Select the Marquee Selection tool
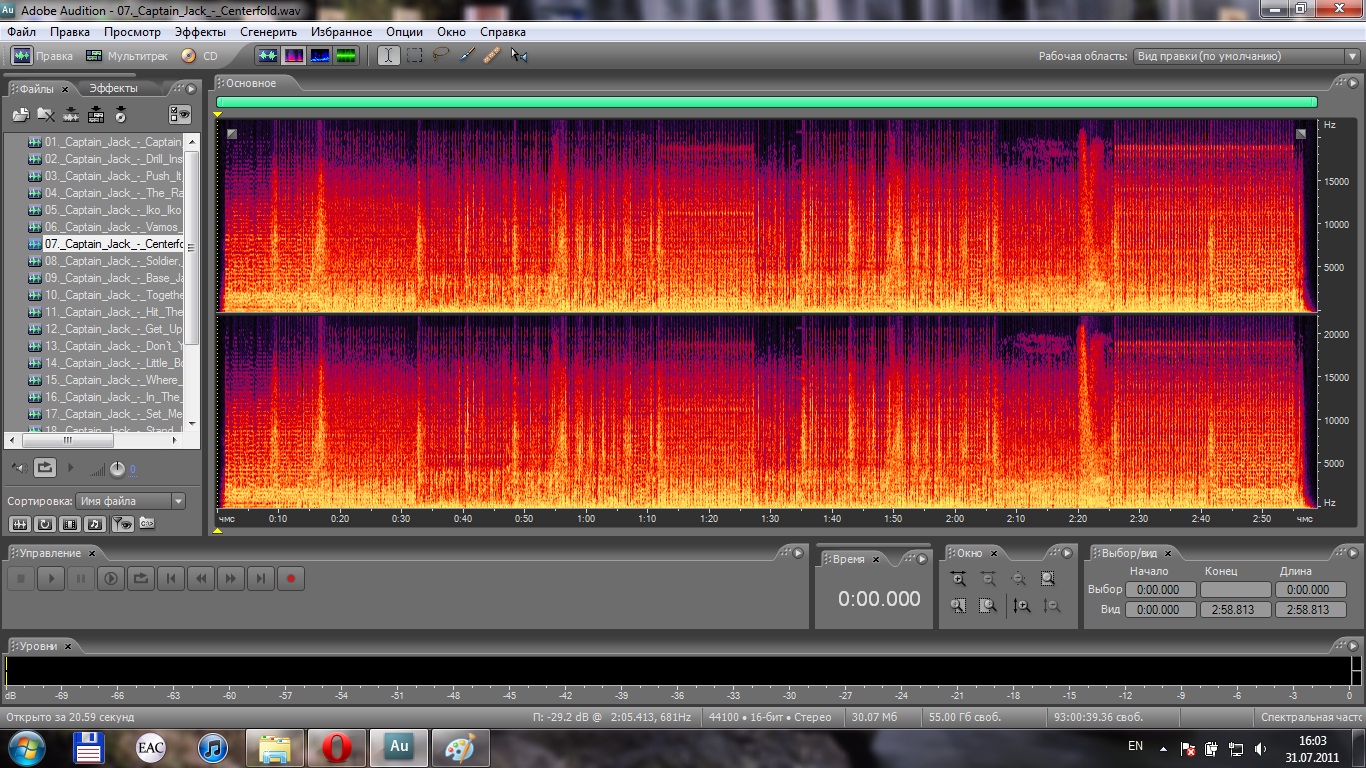The height and width of the screenshot is (768, 1366). pyautogui.click(x=414, y=56)
